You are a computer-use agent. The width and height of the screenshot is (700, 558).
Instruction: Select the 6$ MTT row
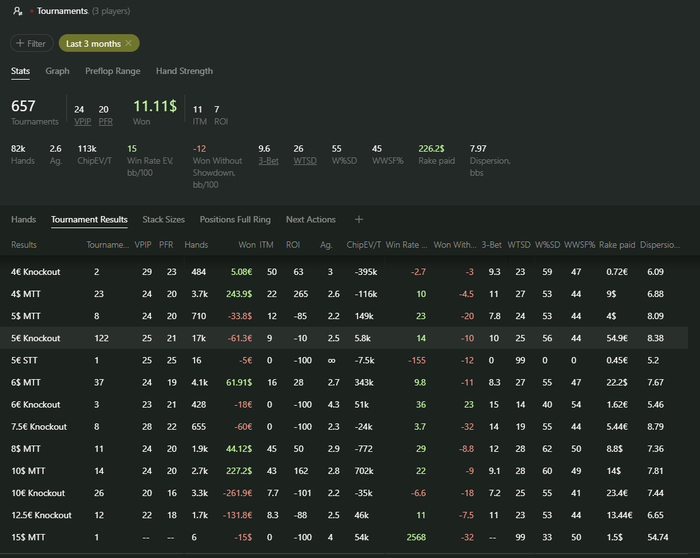pyautogui.click(x=344, y=383)
